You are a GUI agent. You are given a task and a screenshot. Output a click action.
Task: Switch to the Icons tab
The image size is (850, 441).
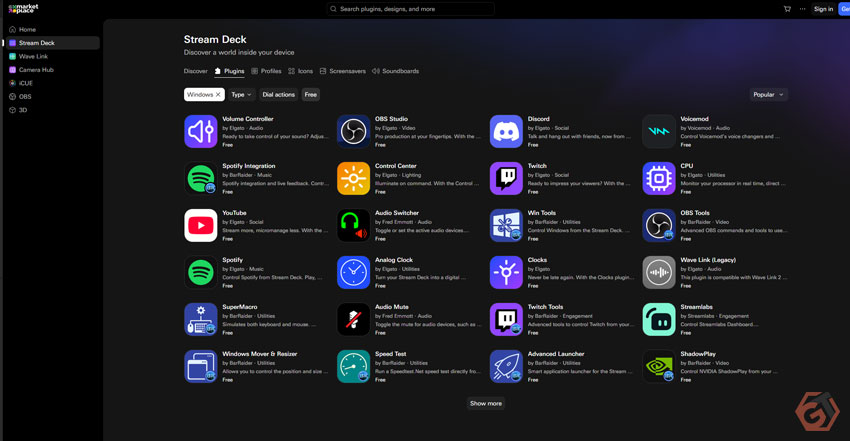[300, 71]
